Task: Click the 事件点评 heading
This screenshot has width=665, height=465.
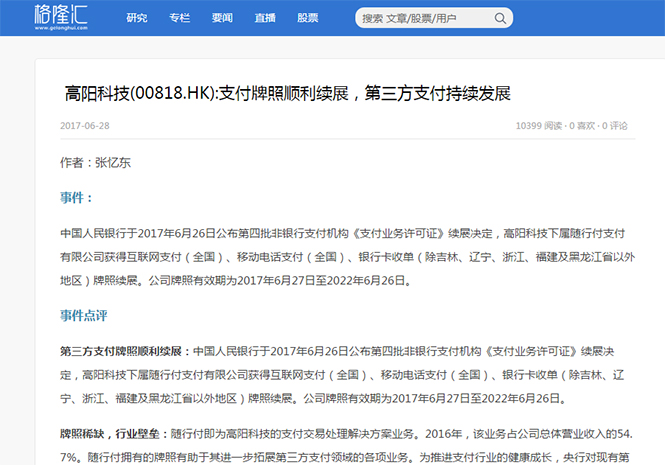Action: point(84,316)
